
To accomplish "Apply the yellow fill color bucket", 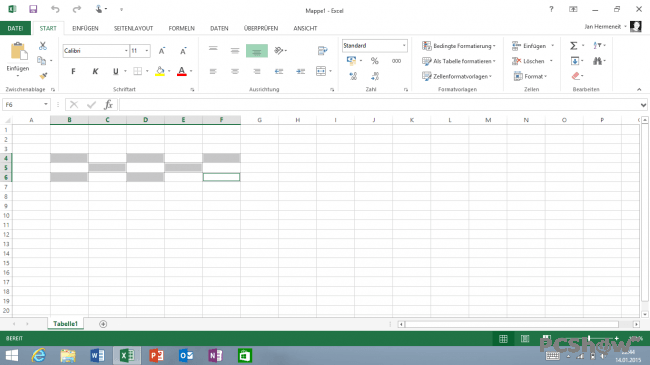I will (x=160, y=71).
